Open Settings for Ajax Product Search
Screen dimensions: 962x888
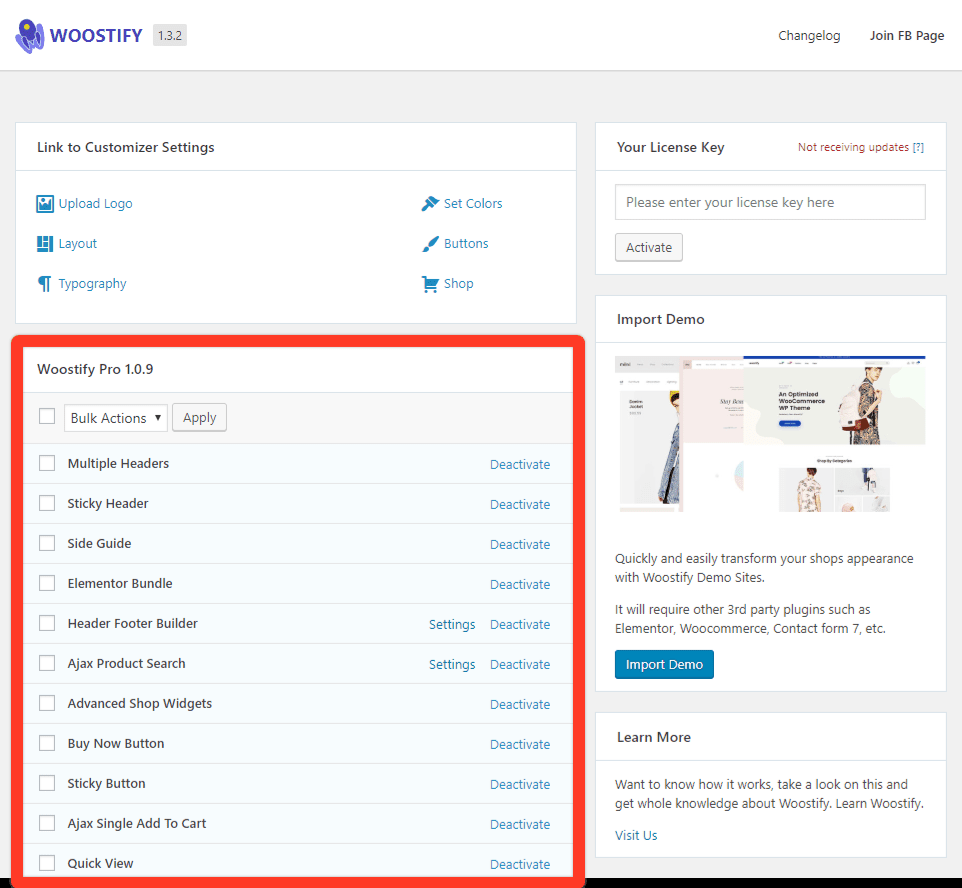452,664
